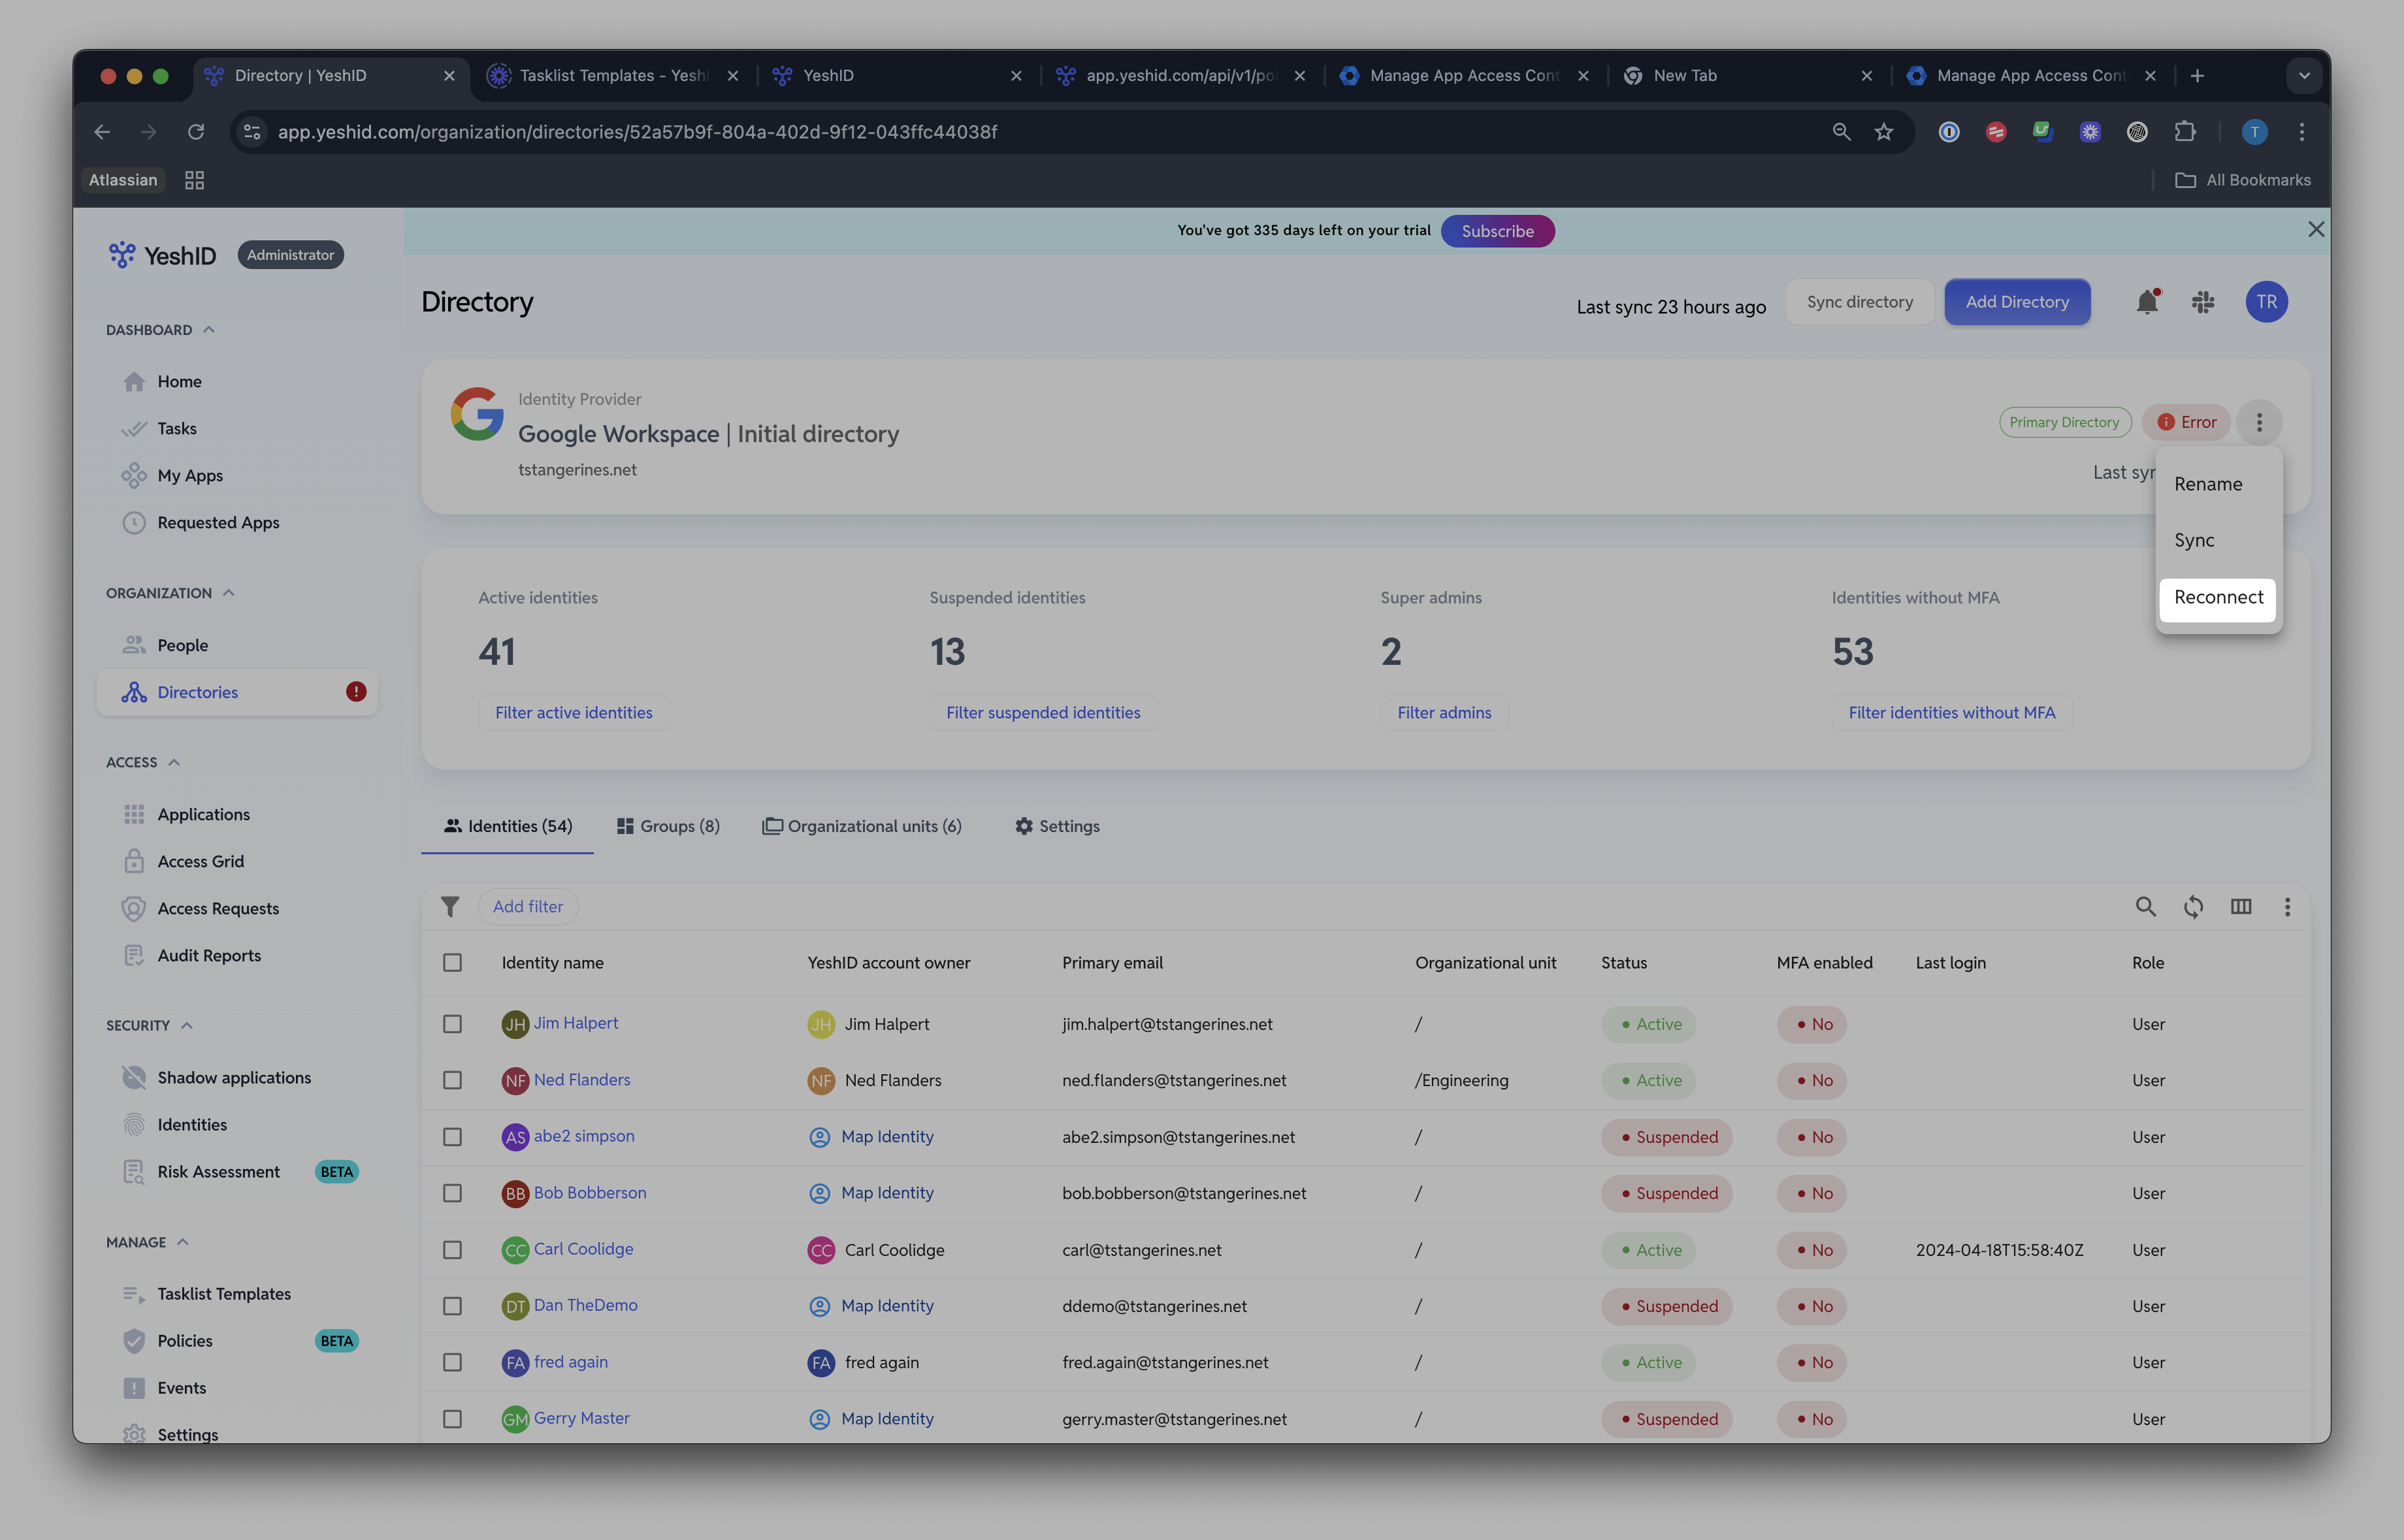Screen dimensions: 2404x1540
Task: Tick the checkbox for Jim Halpert
Action: pos(452,1024)
